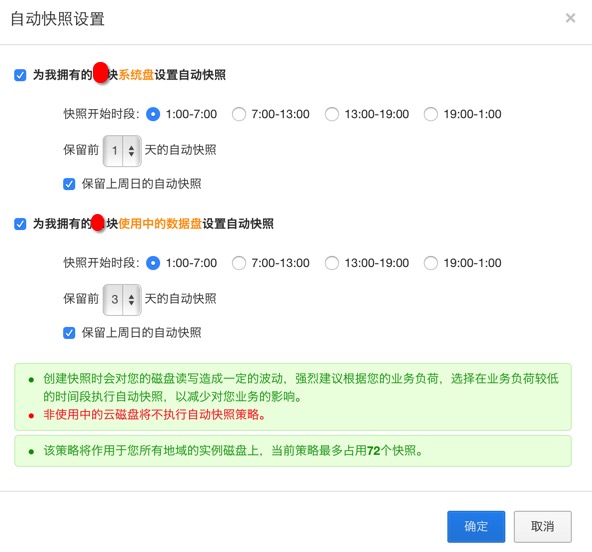
Task: Click the 取消 button
Action: 543,526
